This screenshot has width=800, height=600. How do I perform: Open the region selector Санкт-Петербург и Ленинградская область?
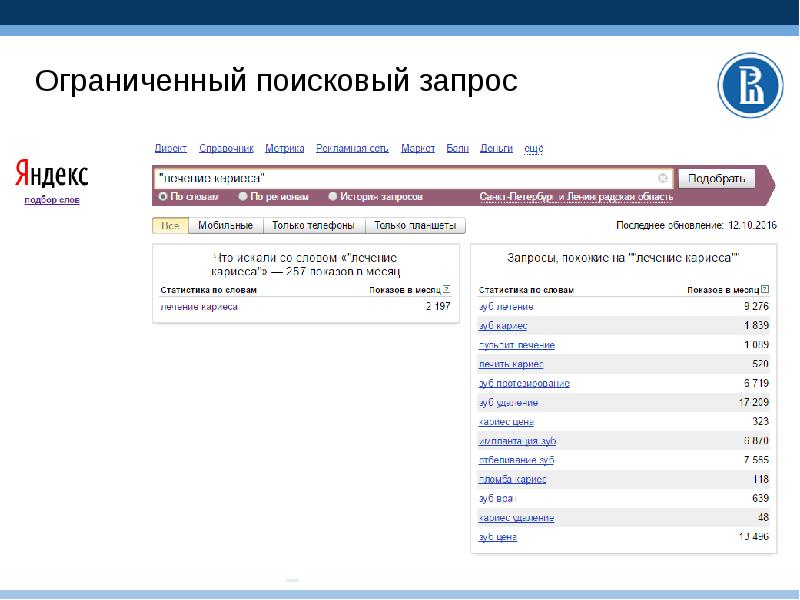(x=579, y=194)
